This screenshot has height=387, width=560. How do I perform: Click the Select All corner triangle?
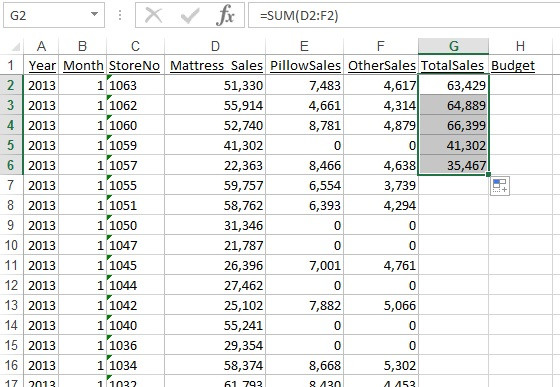point(15,46)
